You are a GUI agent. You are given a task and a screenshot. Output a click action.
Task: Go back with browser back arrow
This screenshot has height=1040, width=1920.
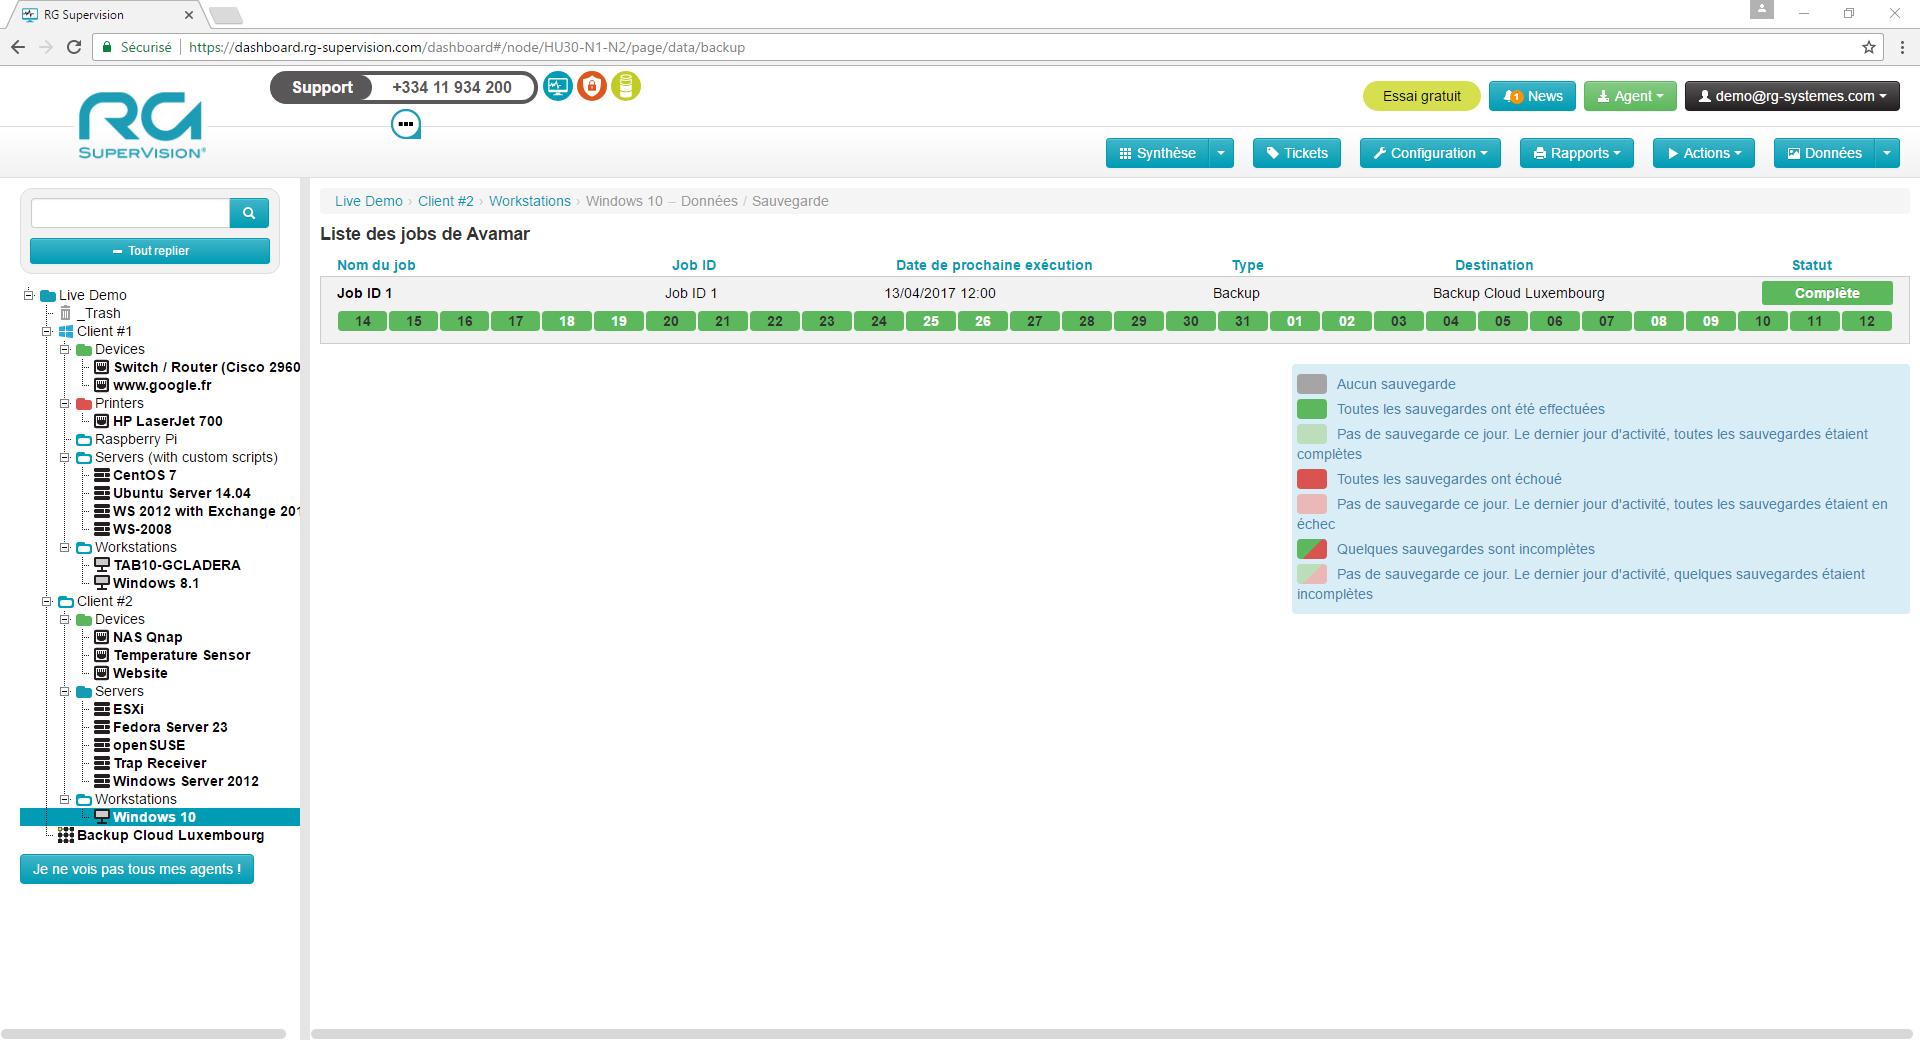[18, 47]
